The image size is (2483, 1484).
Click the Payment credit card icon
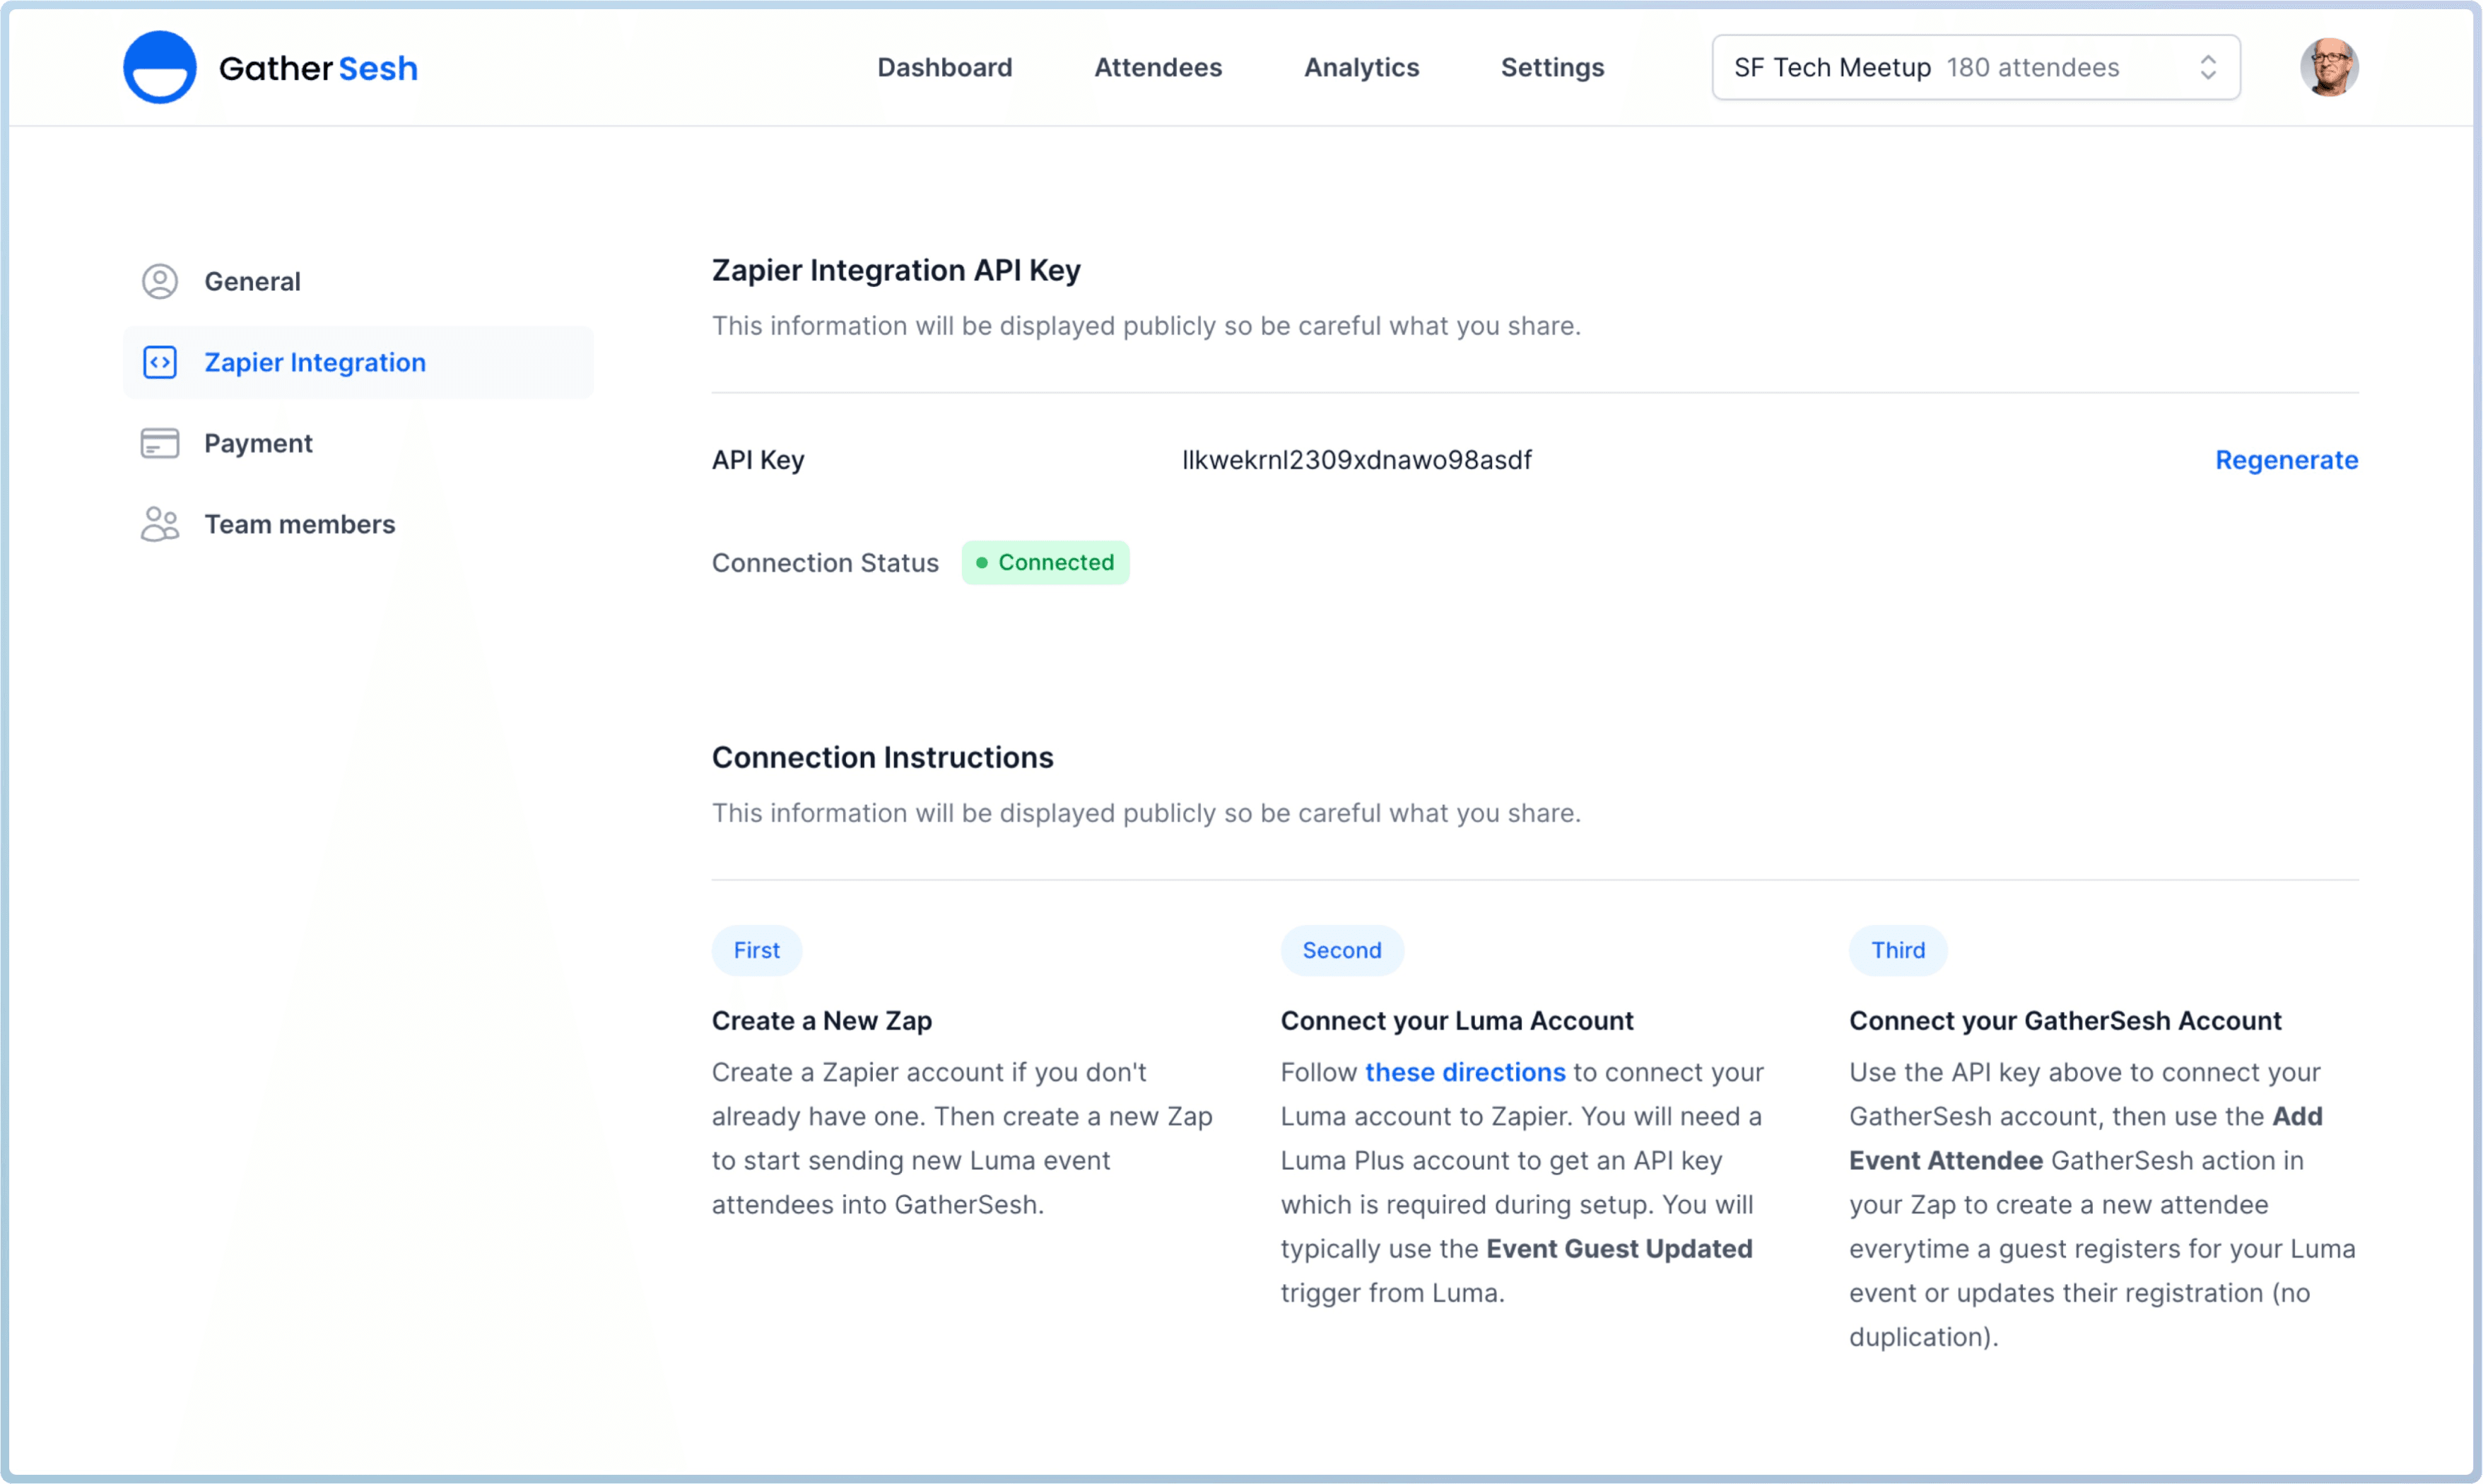[160, 443]
